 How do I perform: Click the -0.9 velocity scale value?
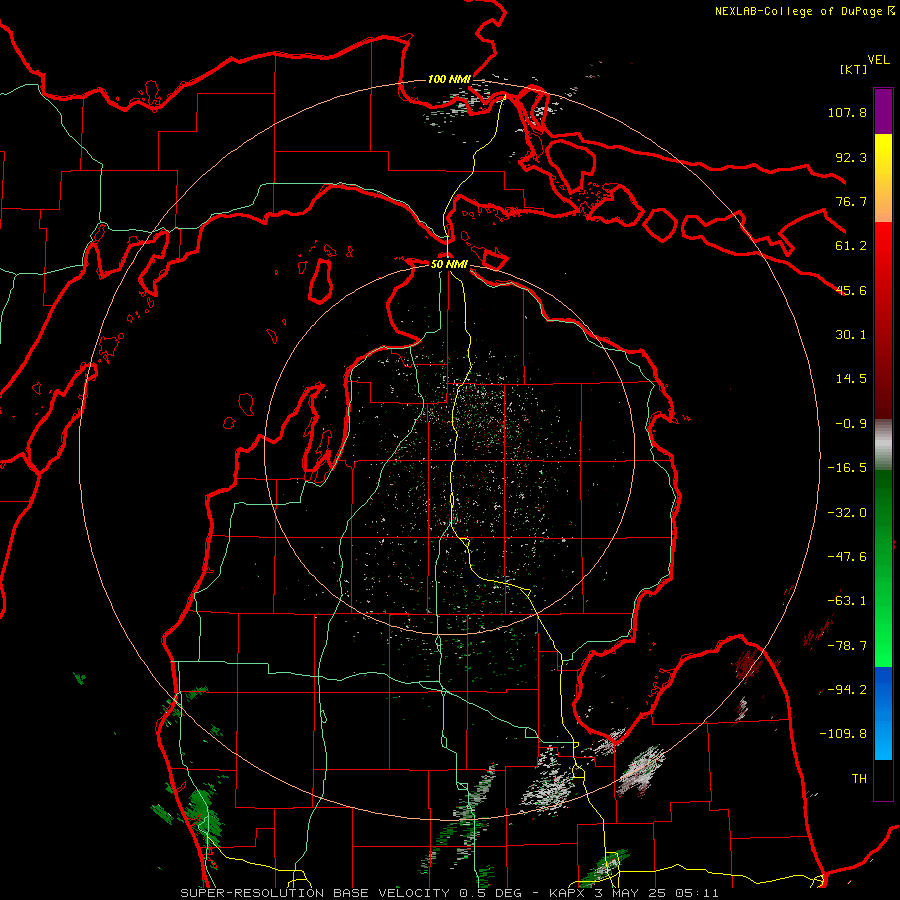tap(851, 424)
